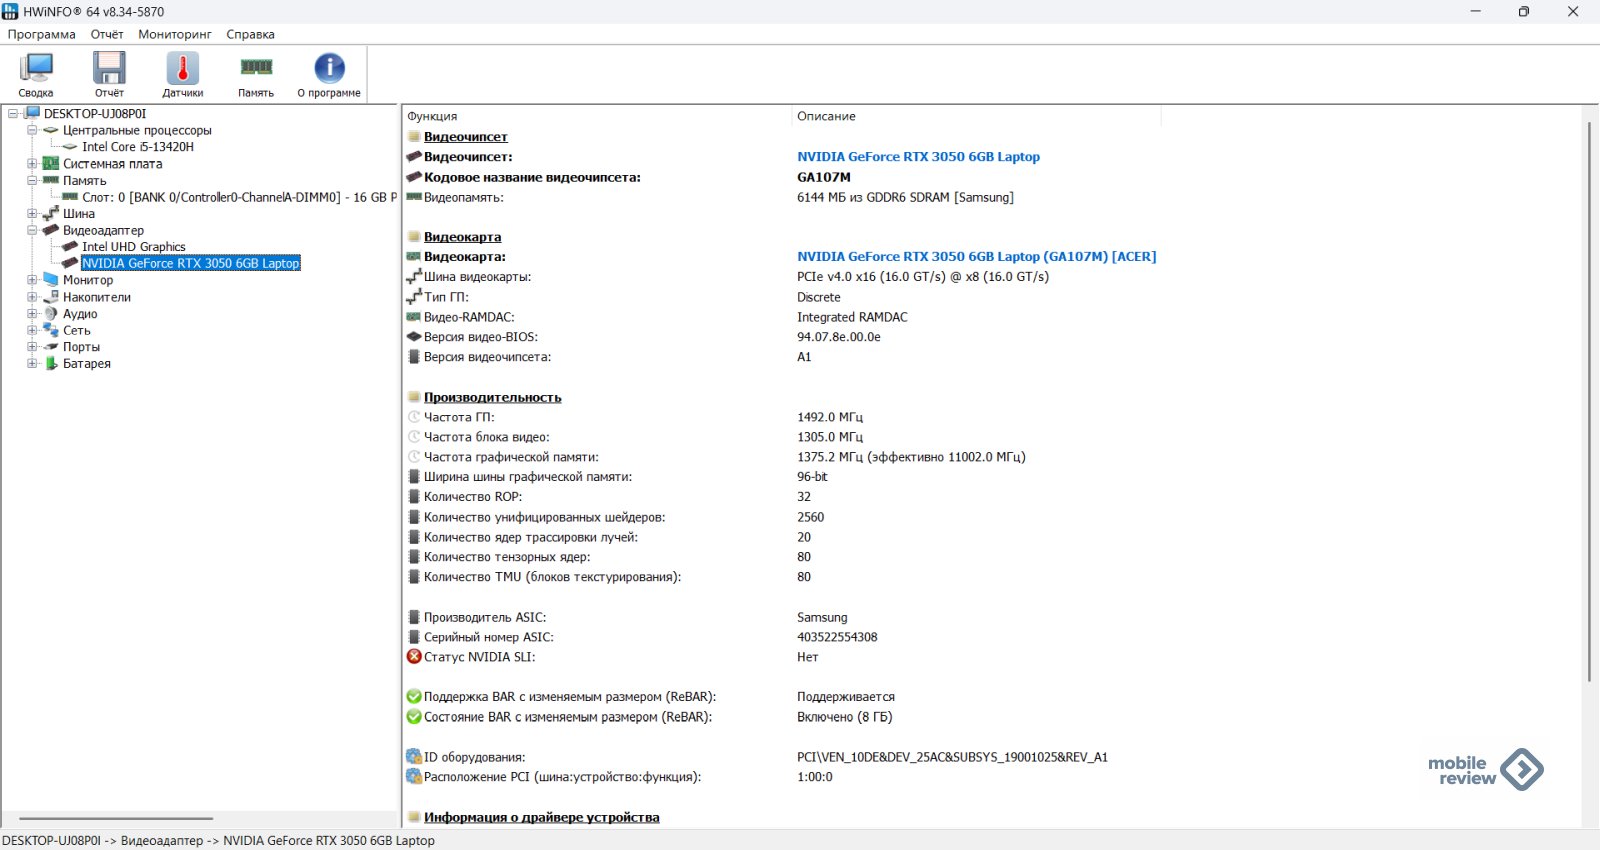Click the NVIDIA GeForce RTX 3050 6GB Laptop link
The height and width of the screenshot is (850, 1600).
point(918,157)
